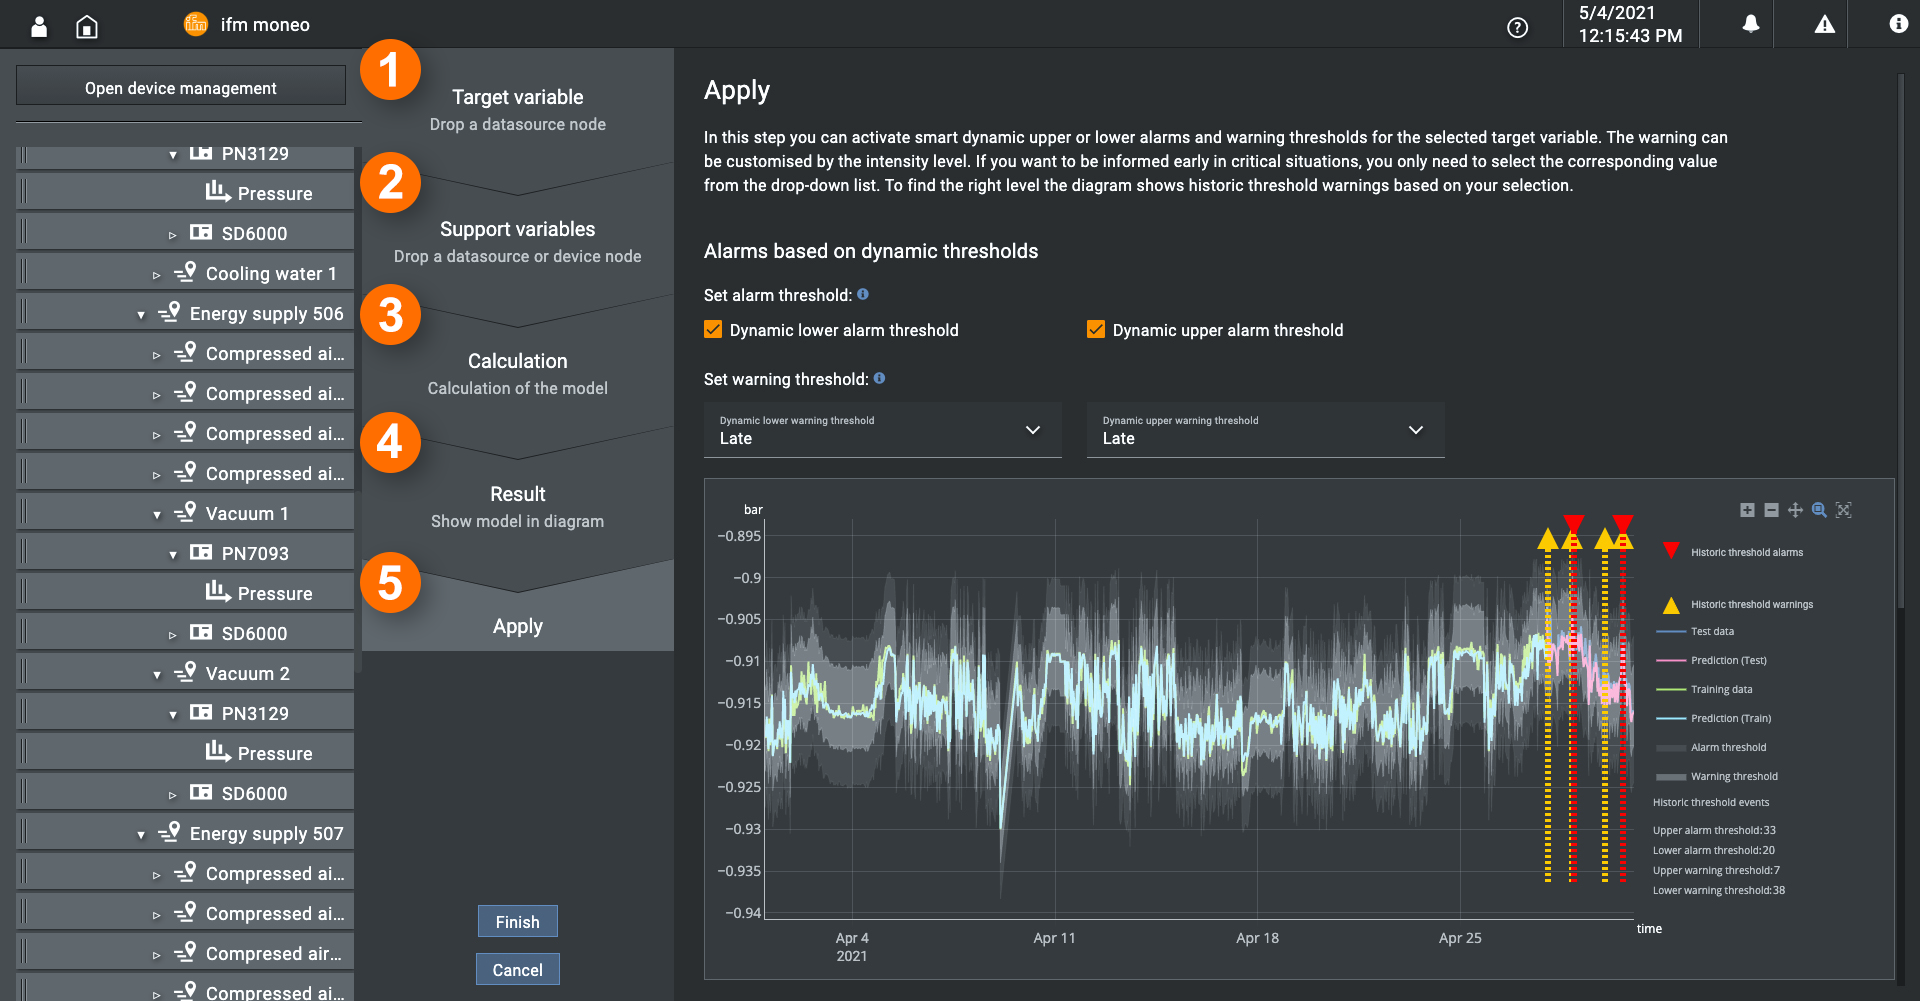Click the Finish button
This screenshot has height=1001, width=1920.
[517, 921]
